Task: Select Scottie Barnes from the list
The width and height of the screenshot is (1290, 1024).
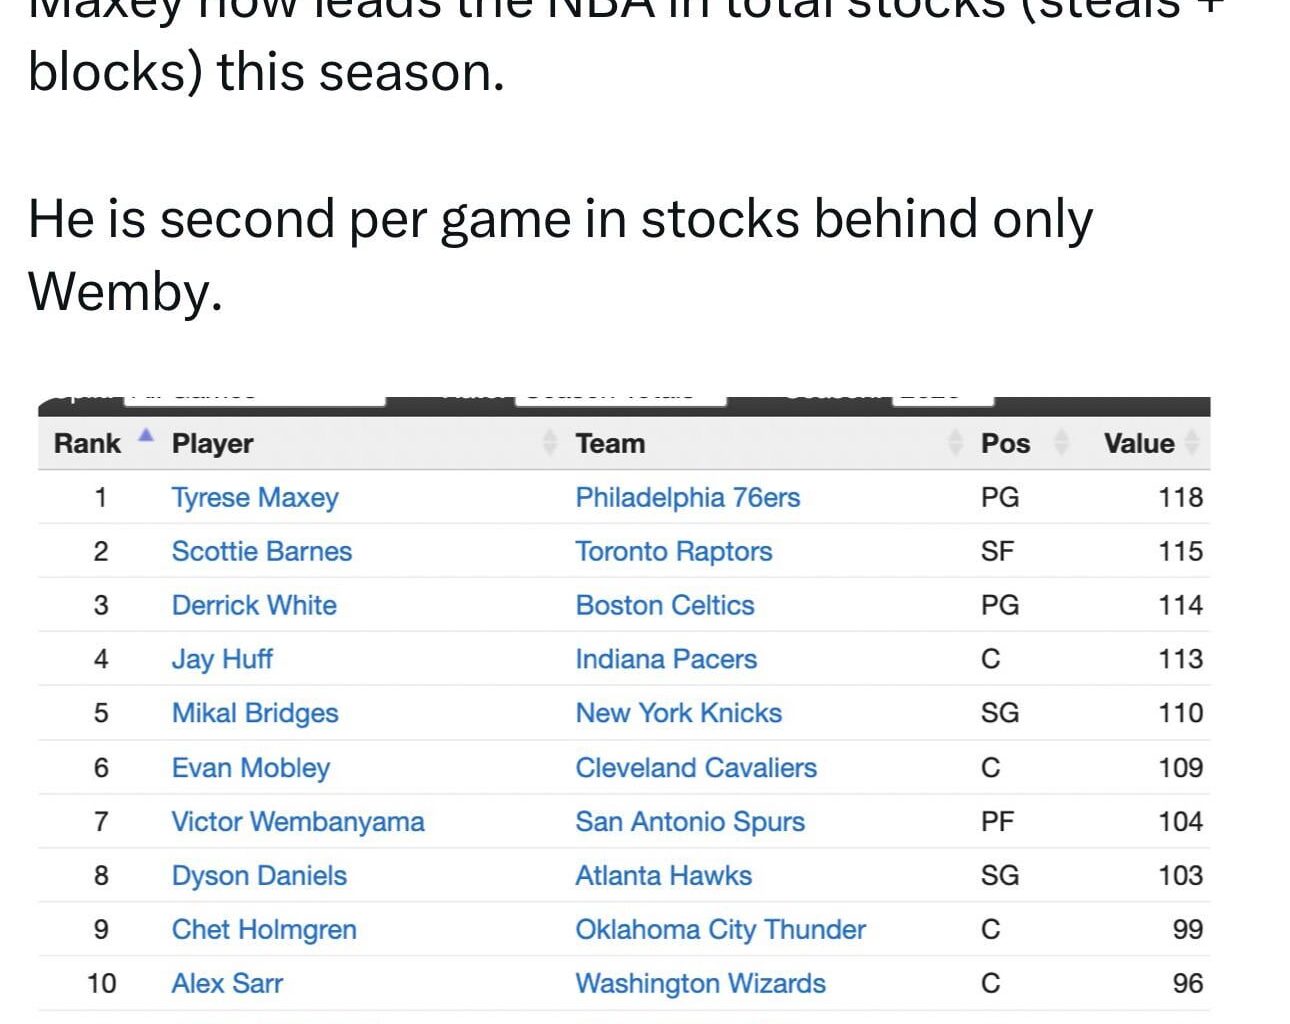Action: pyautogui.click(x=261, y=551)
